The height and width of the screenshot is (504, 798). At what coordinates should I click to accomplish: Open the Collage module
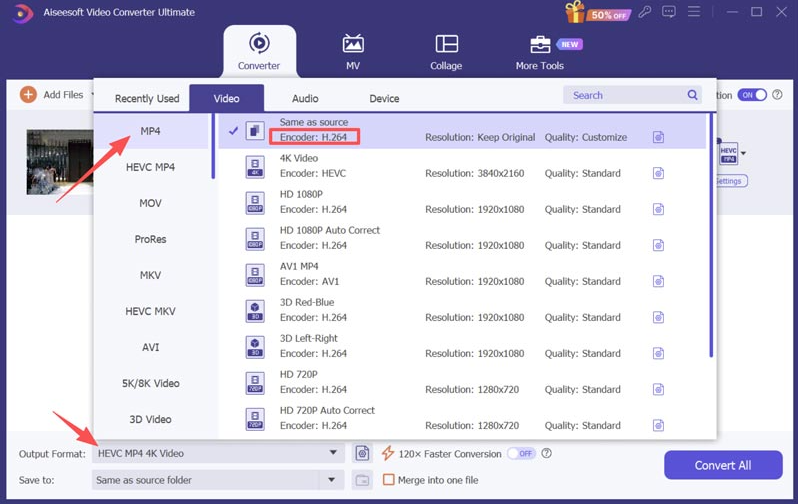click(x=446, y=51)
